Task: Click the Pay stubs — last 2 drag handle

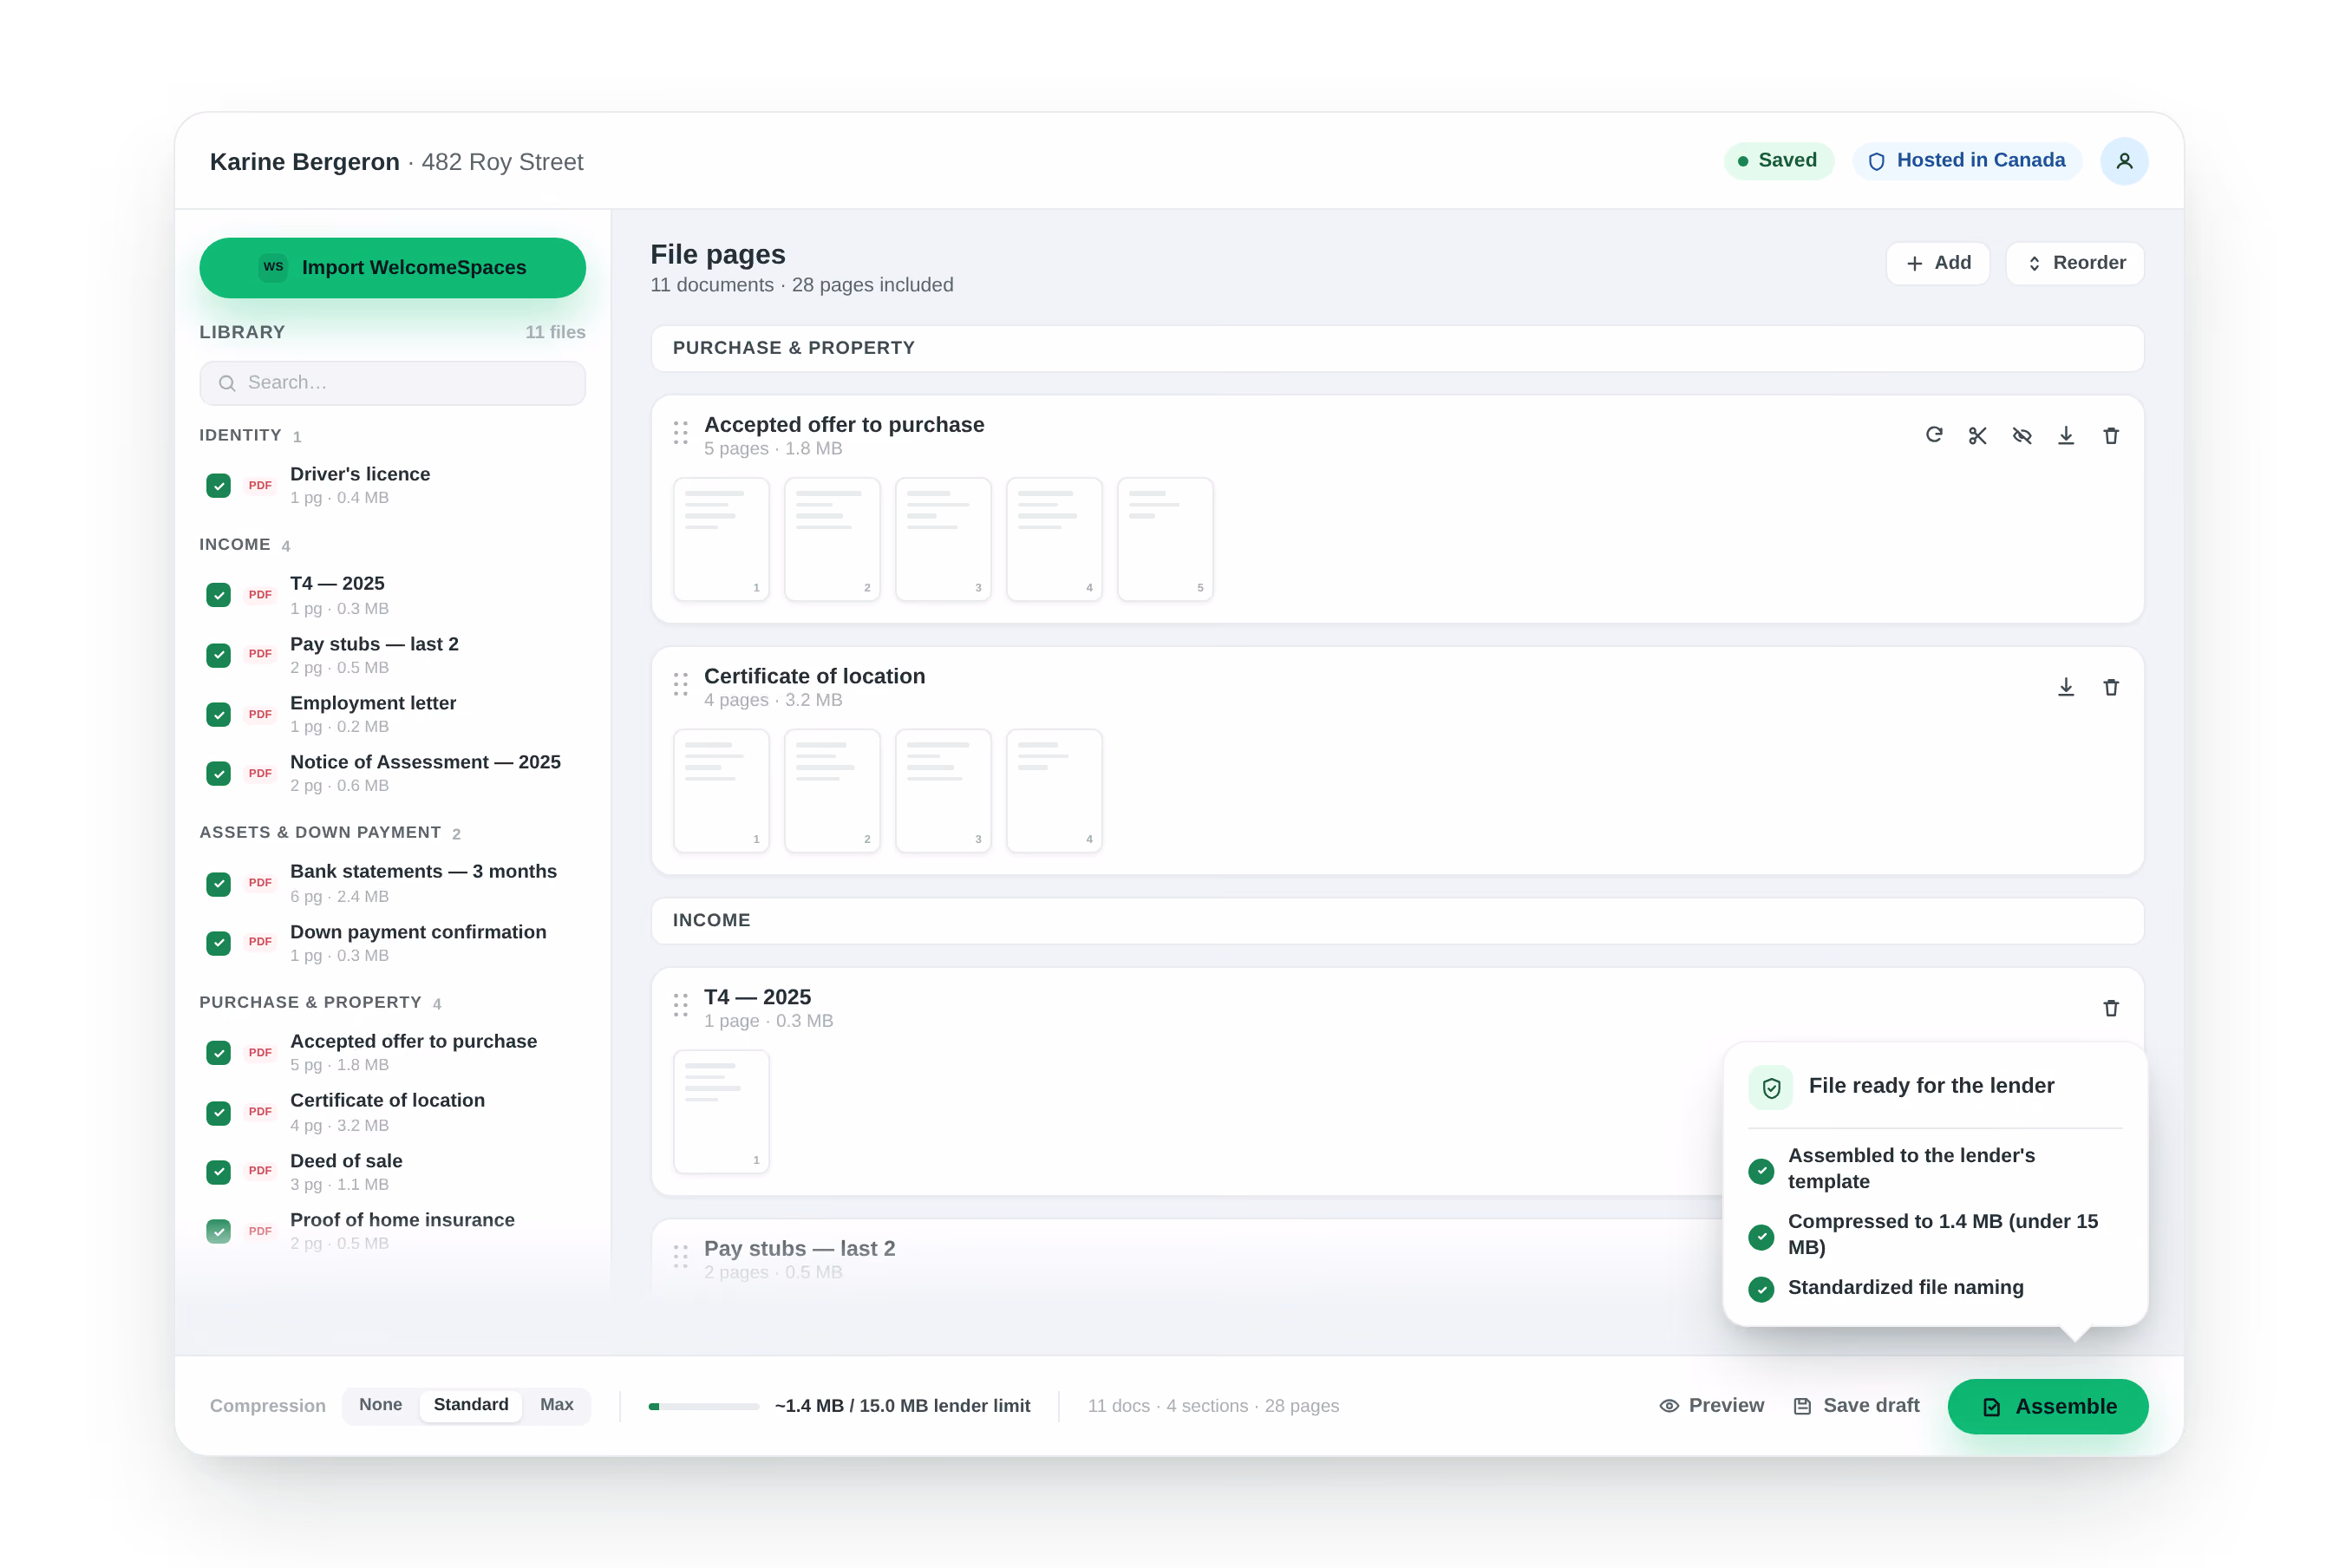Action: click(681, 1257)
